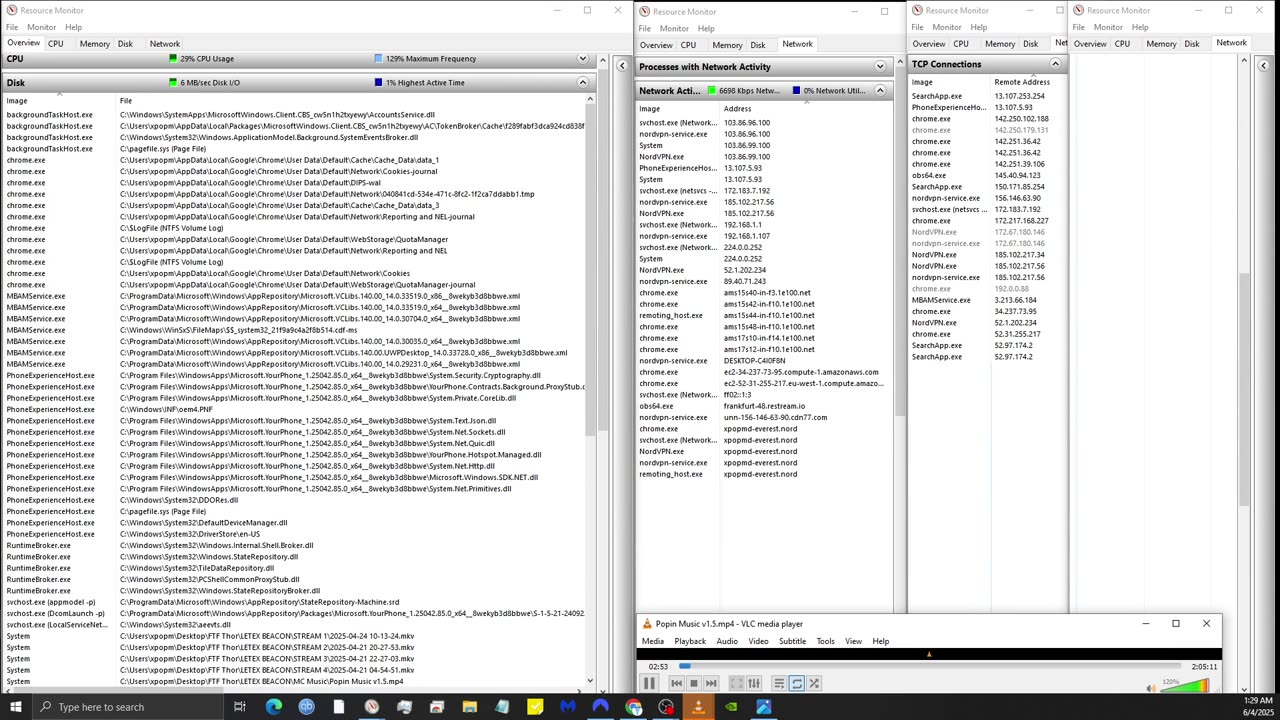Select RuntimeBroker.exe TileDataRepository.dll row
This screenshot has height=720, width=1280.
click(294, 568)
